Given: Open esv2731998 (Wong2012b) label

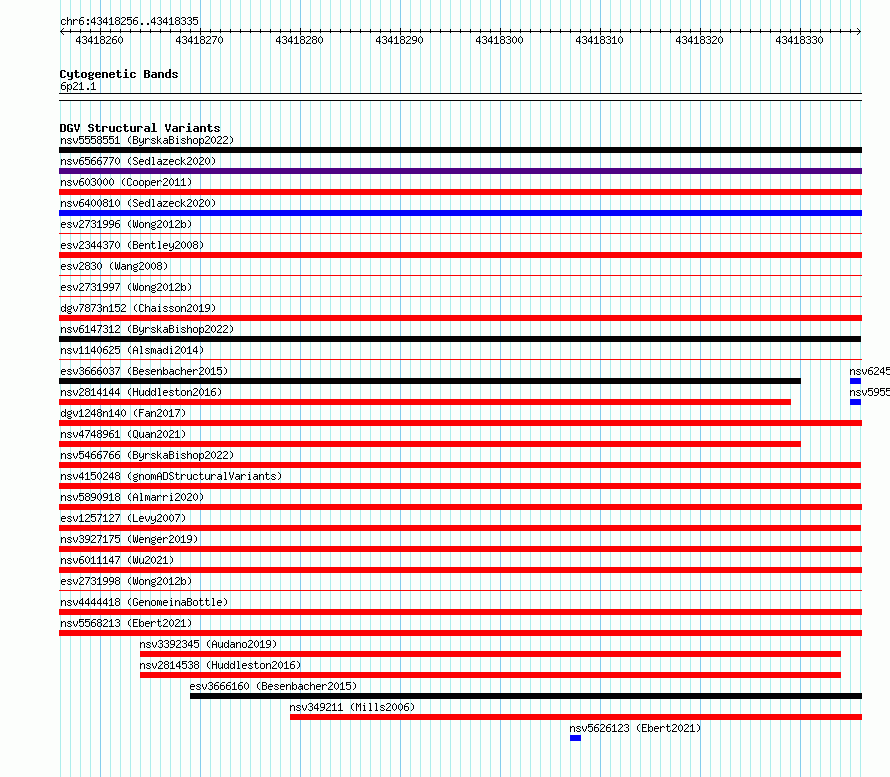Looking at the screenshot, I should [x=126, y=581].
